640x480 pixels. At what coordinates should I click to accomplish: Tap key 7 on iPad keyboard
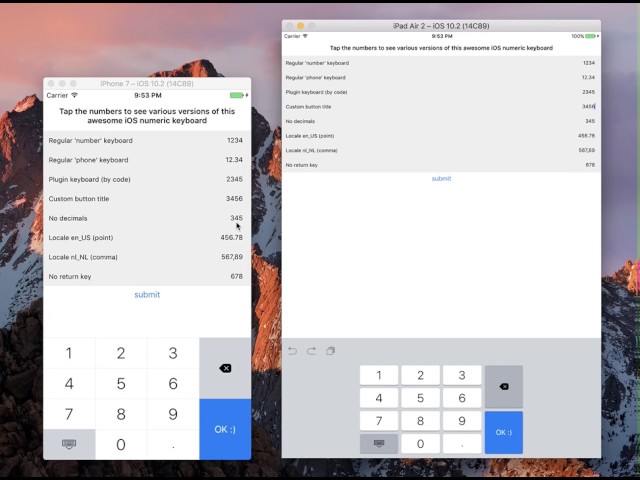(x=379, y=421)
